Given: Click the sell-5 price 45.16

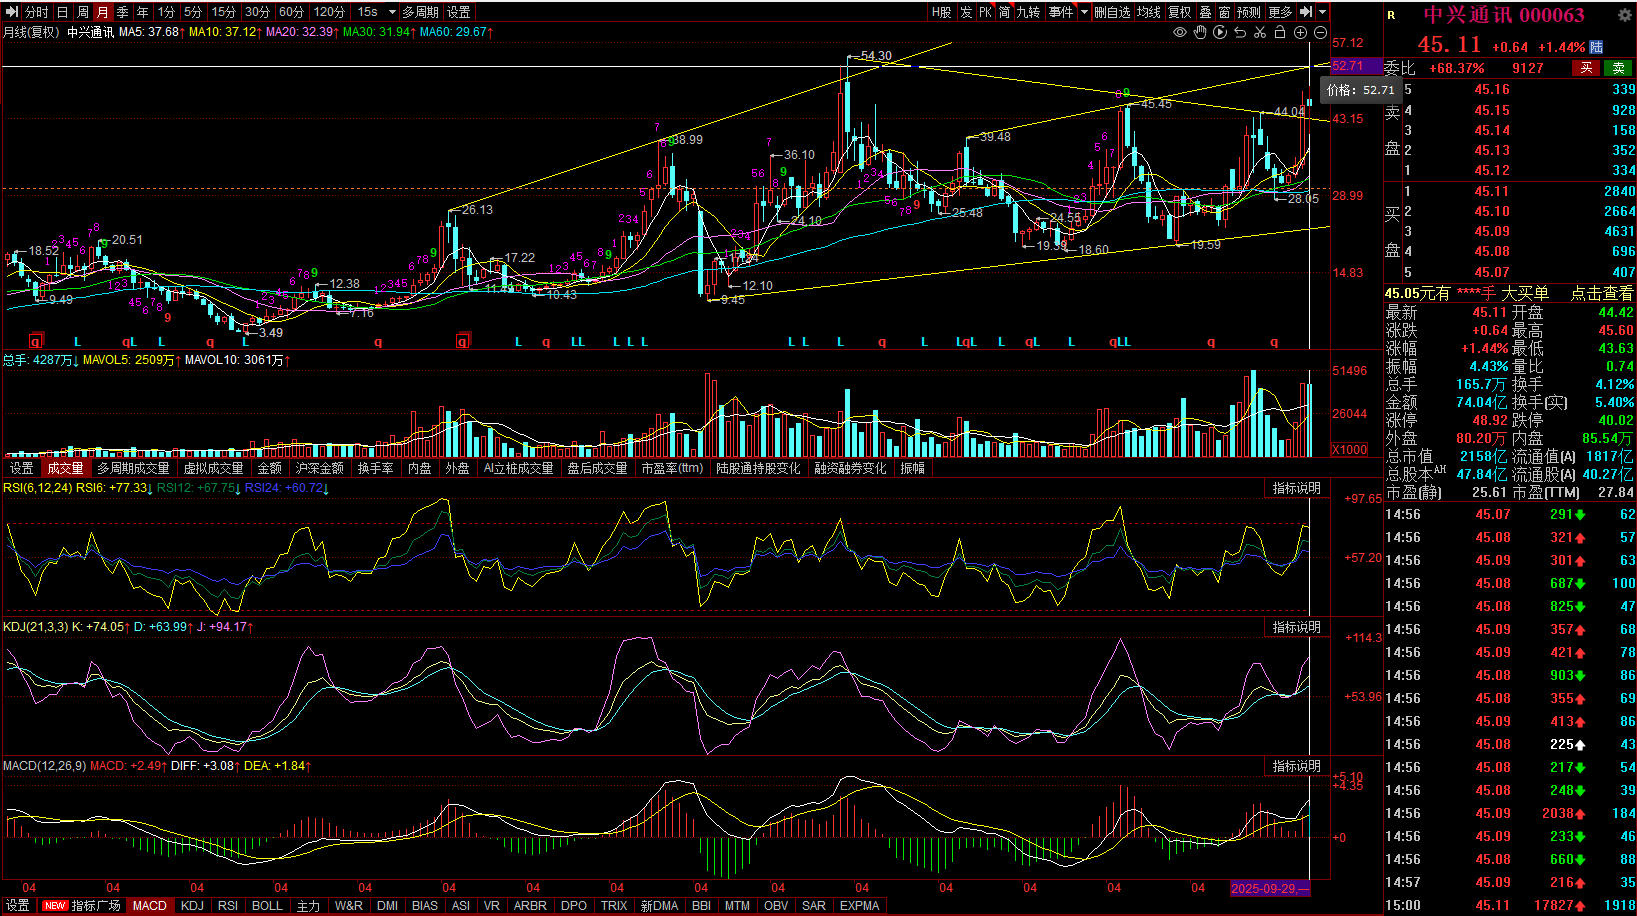Looking at the screenshot, I should 1492,89.
